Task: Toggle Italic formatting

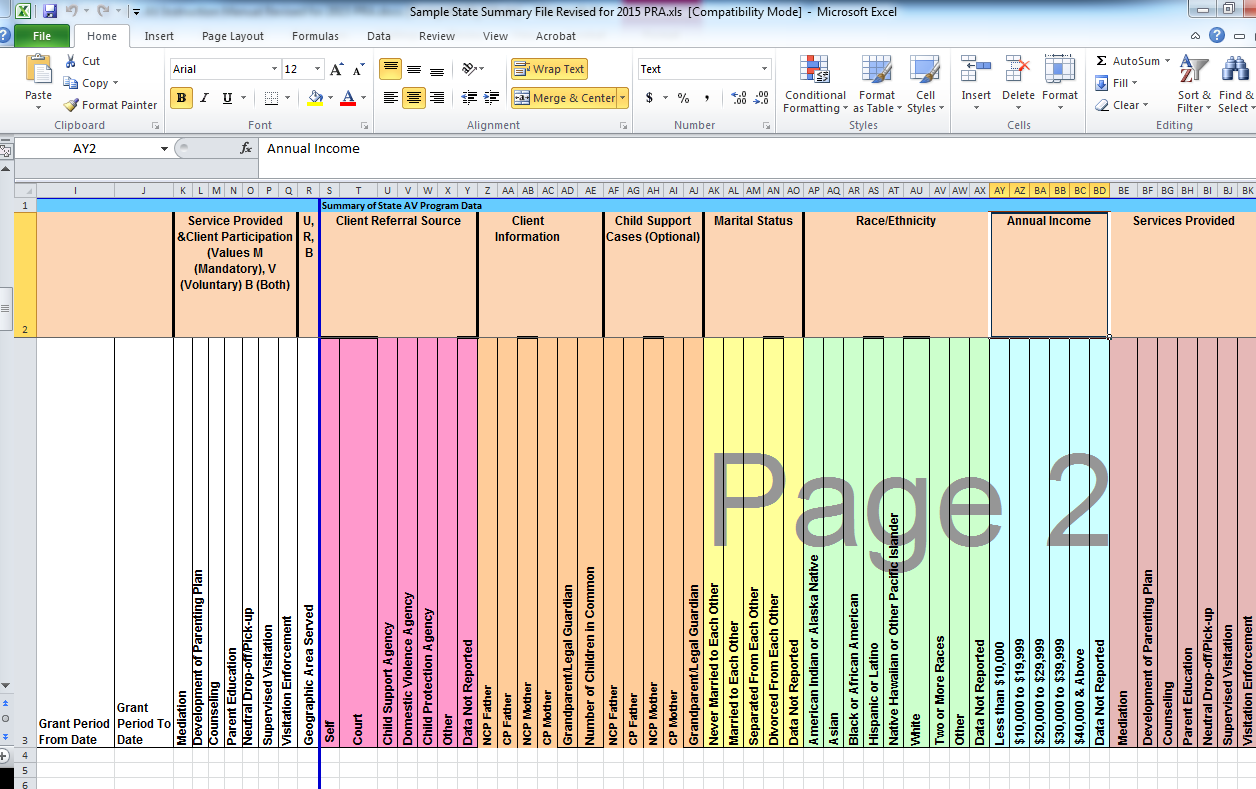Action: pyautogui.click(x=204, y=98)
